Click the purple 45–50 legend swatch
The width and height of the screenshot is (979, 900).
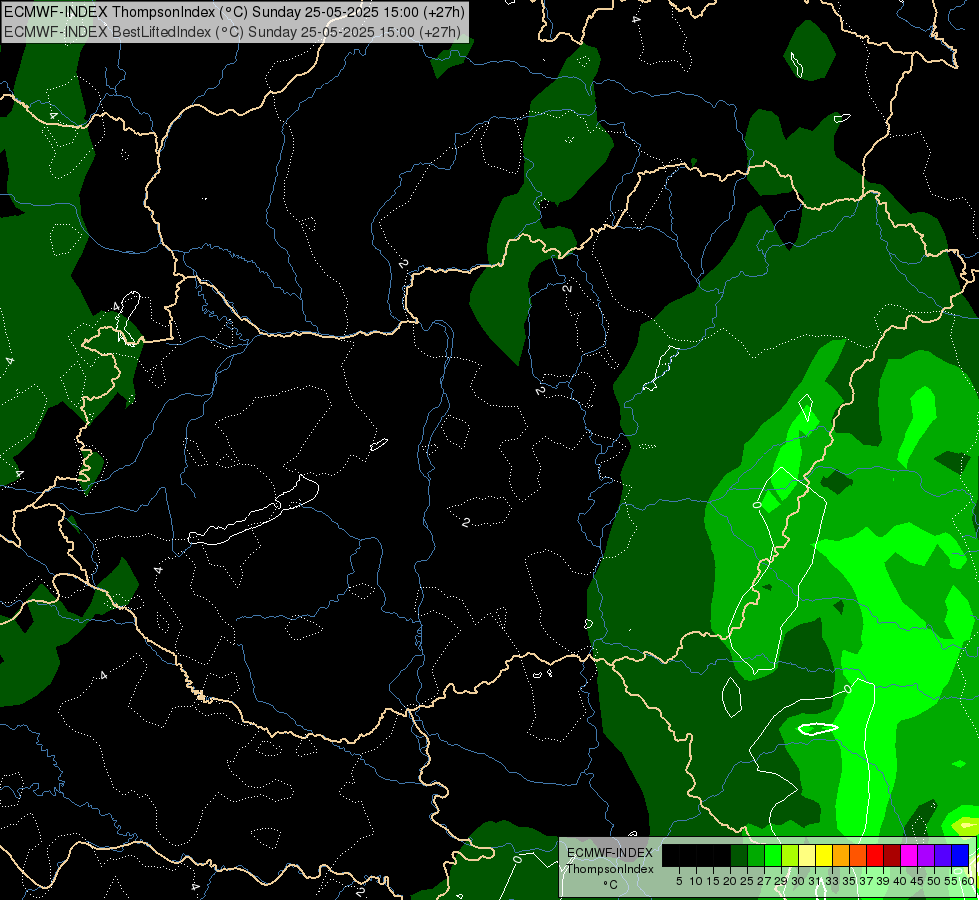pos(926,855)
